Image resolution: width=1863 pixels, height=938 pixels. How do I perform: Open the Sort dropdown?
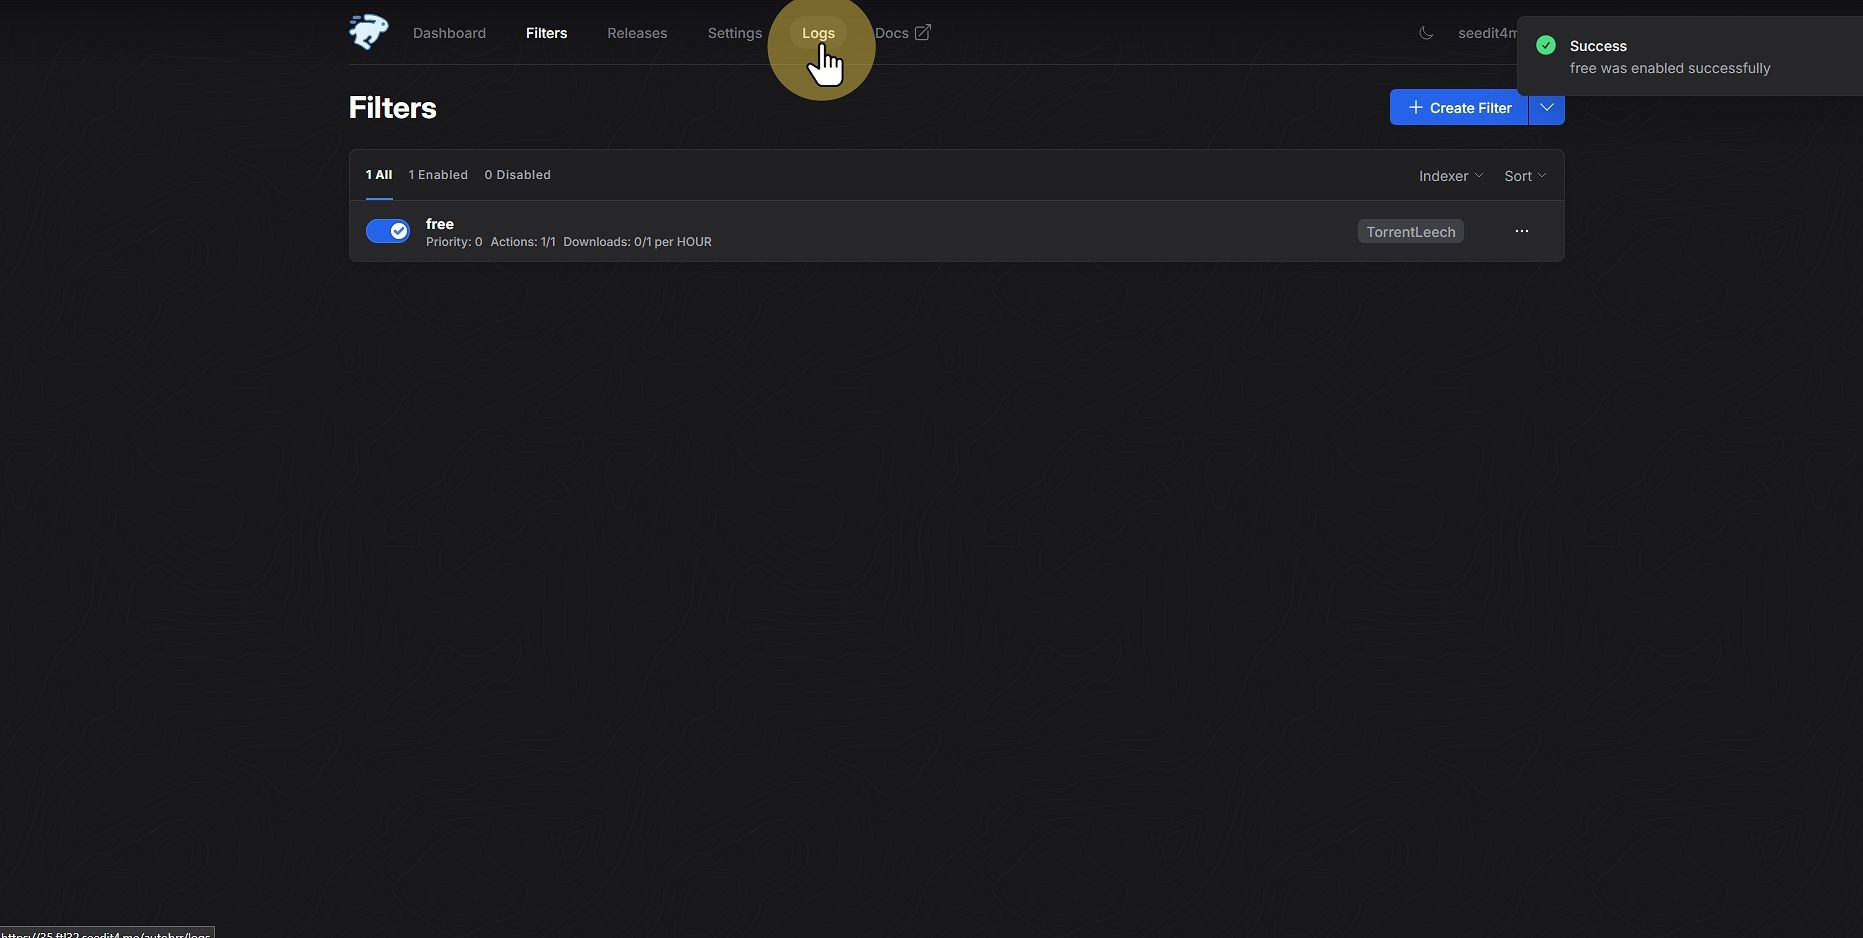point(1525,176)
